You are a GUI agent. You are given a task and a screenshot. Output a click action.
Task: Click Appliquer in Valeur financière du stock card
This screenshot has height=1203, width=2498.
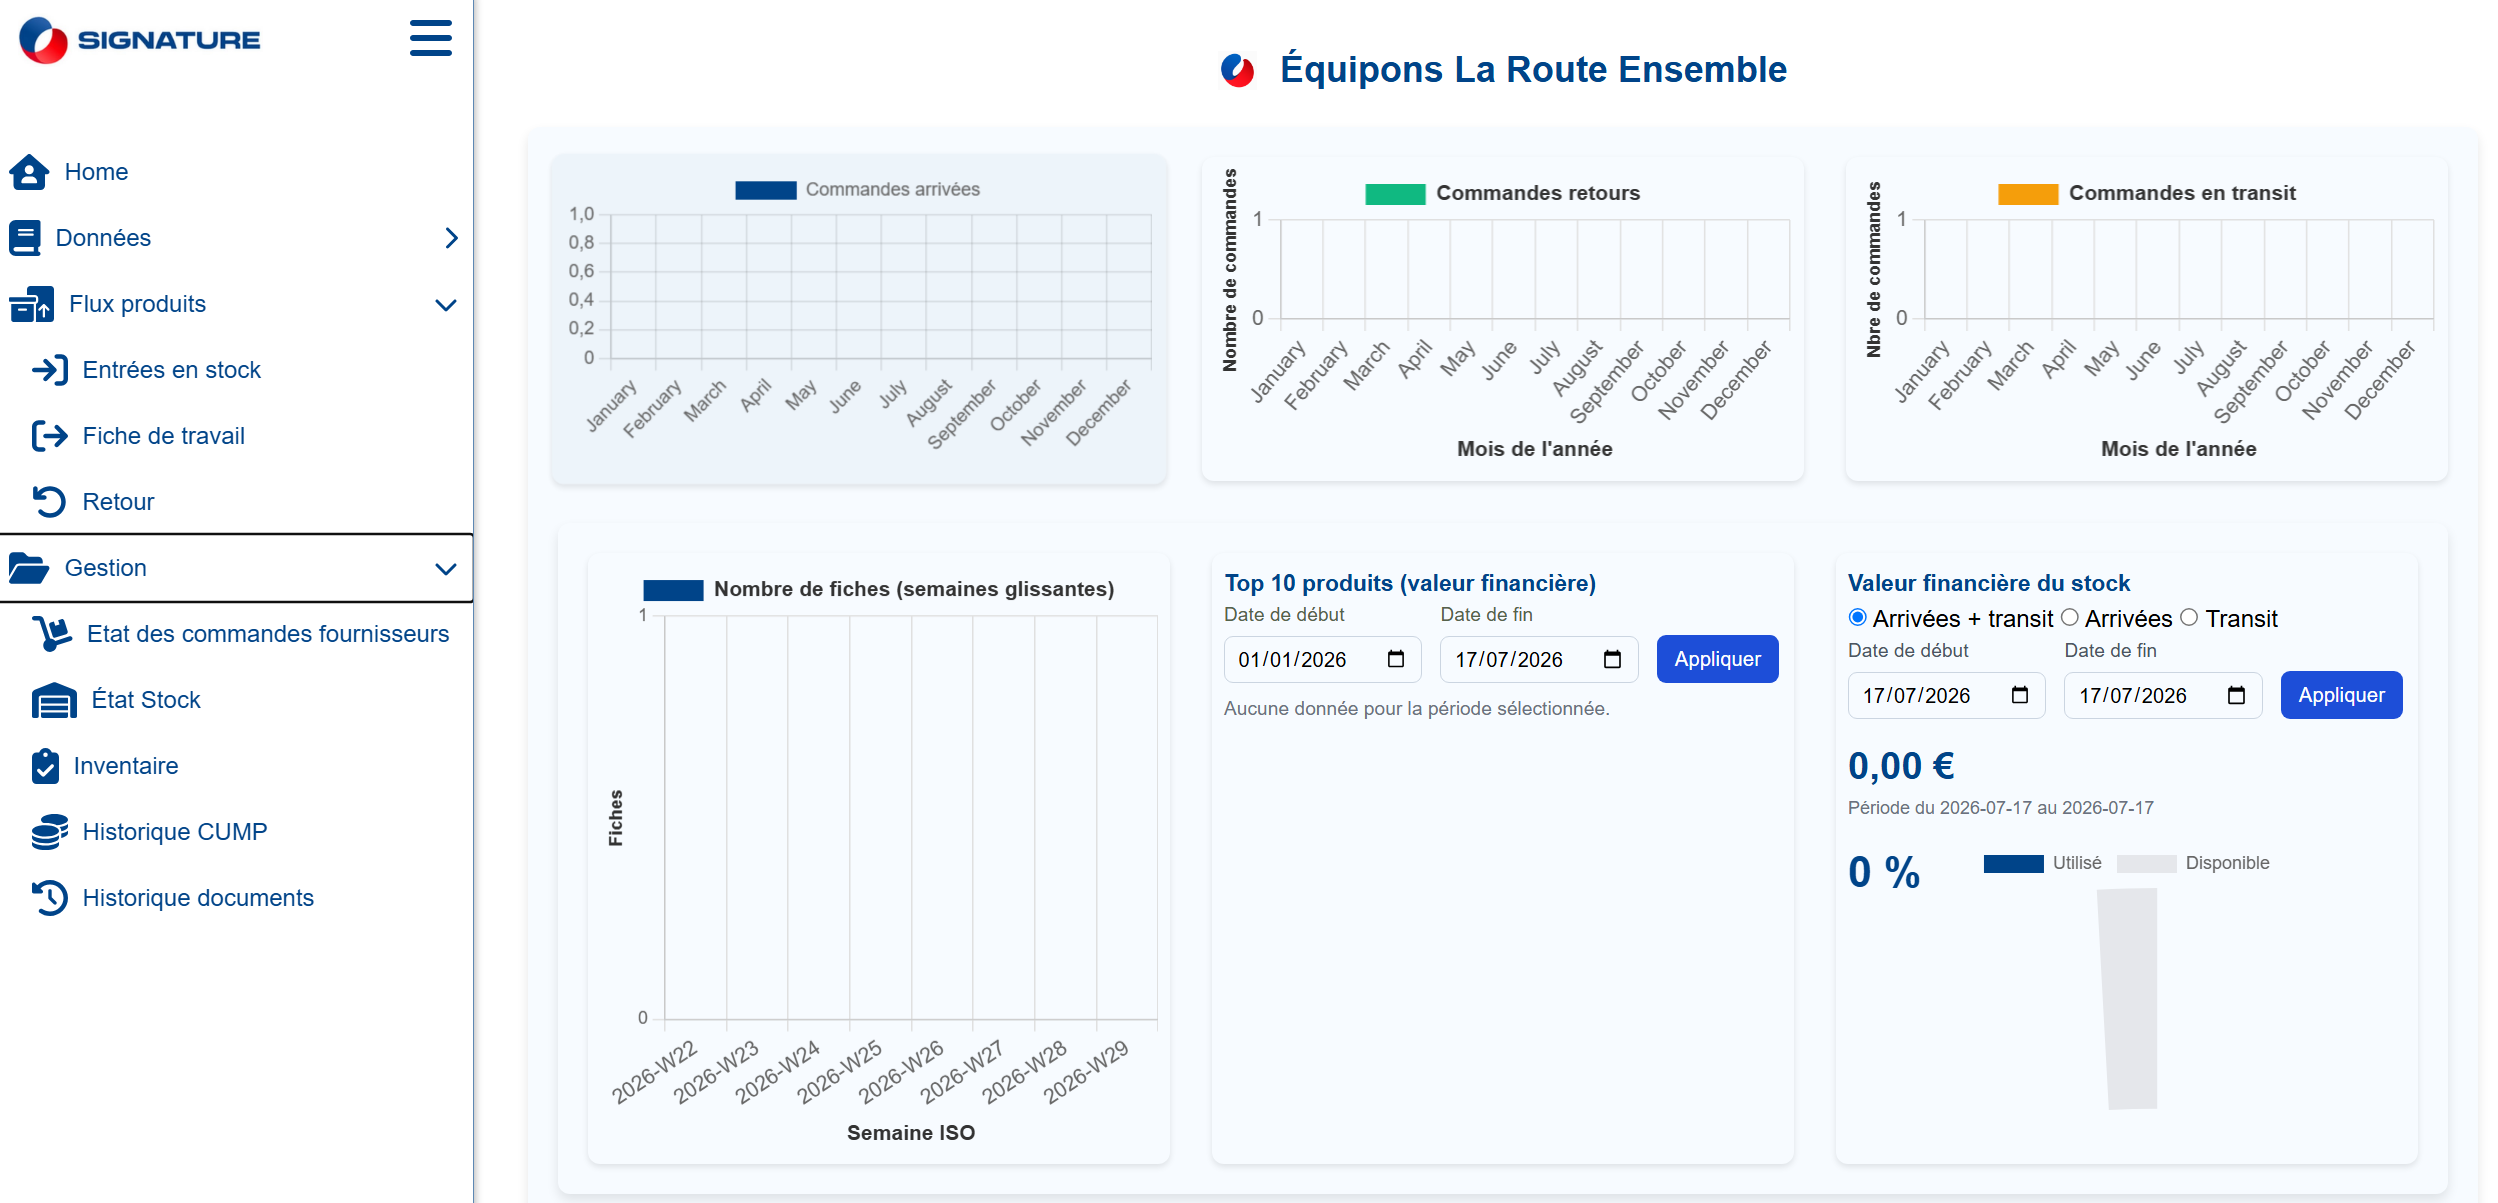point(2341,695)
